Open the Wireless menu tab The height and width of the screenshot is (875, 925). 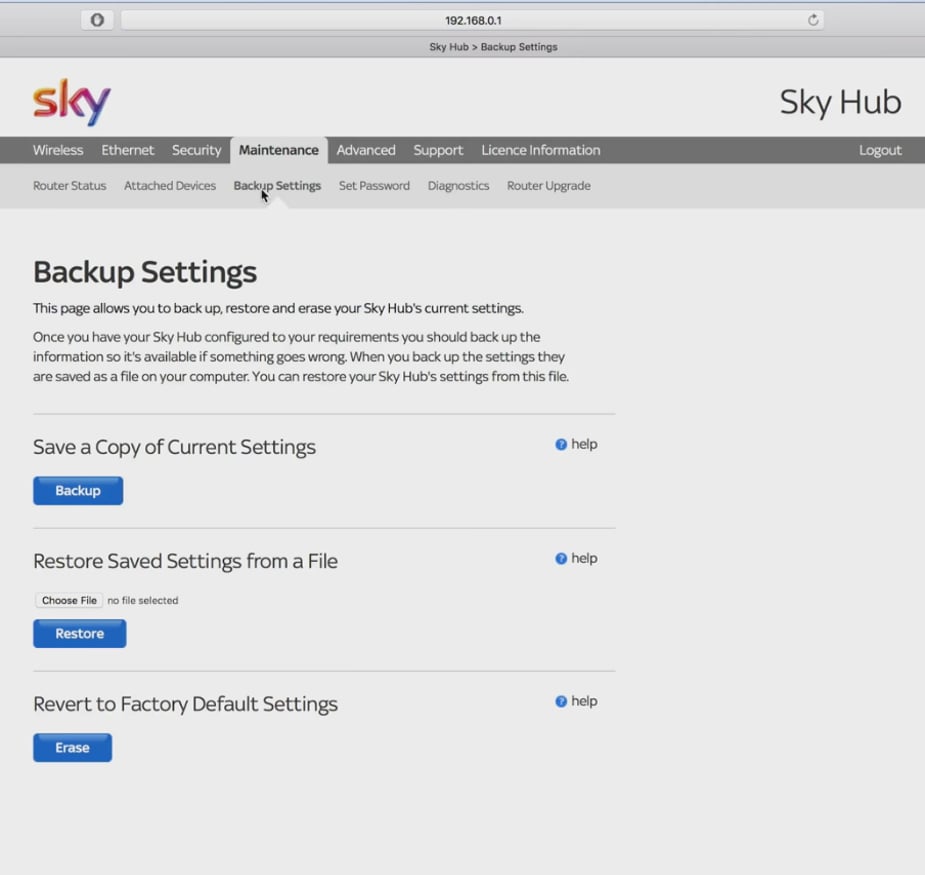58,150
